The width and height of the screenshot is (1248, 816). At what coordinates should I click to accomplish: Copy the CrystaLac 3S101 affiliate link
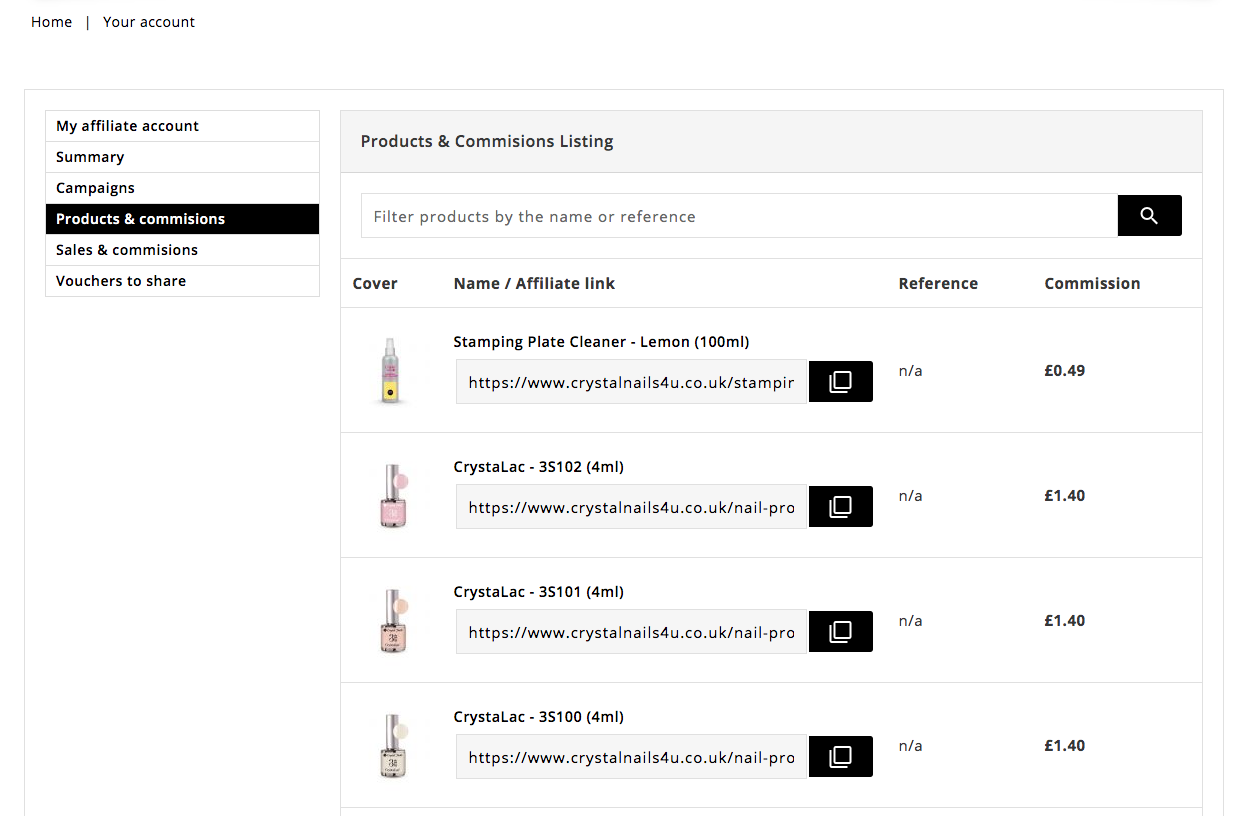coord(840,632)
